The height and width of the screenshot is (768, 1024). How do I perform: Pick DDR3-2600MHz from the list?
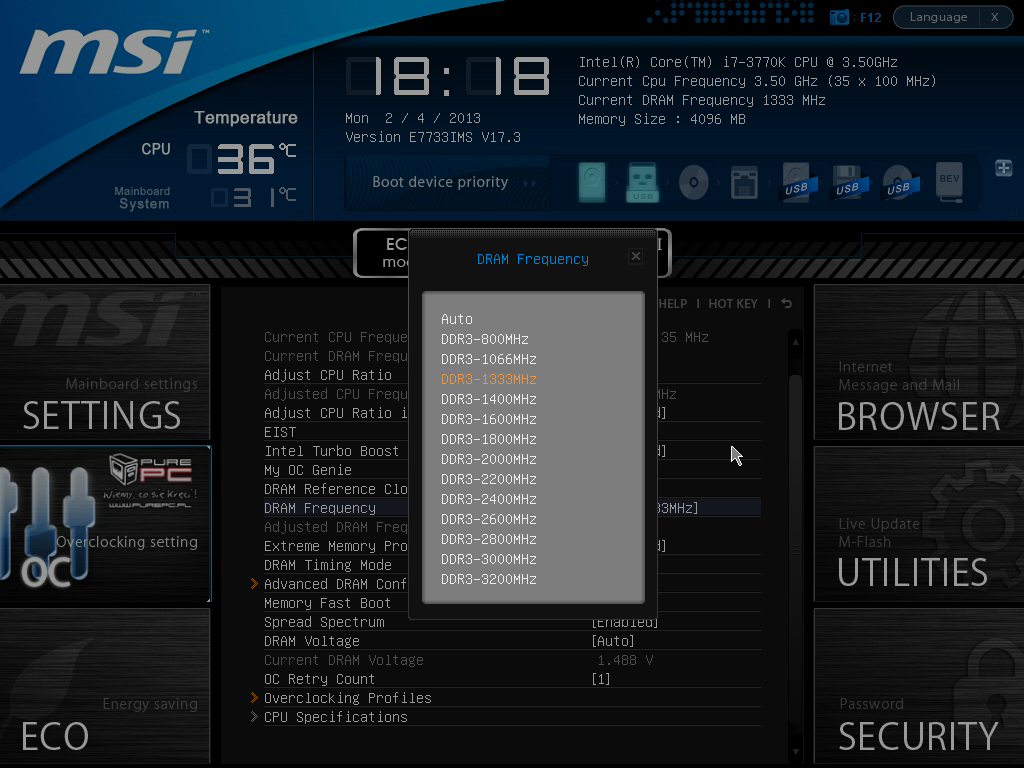[488, 519]
